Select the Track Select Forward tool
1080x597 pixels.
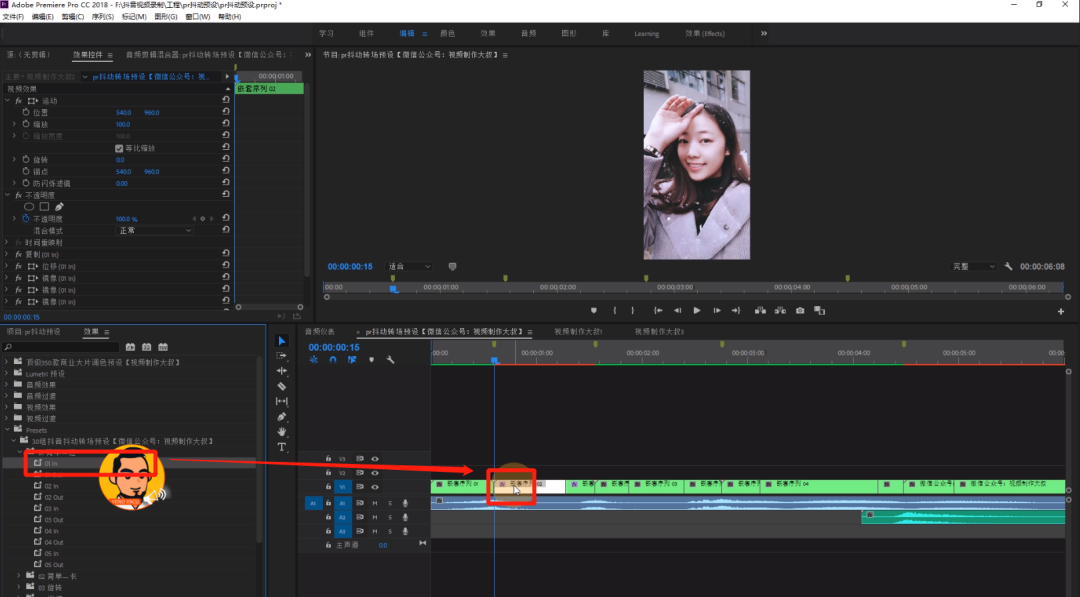pos(282,356)
